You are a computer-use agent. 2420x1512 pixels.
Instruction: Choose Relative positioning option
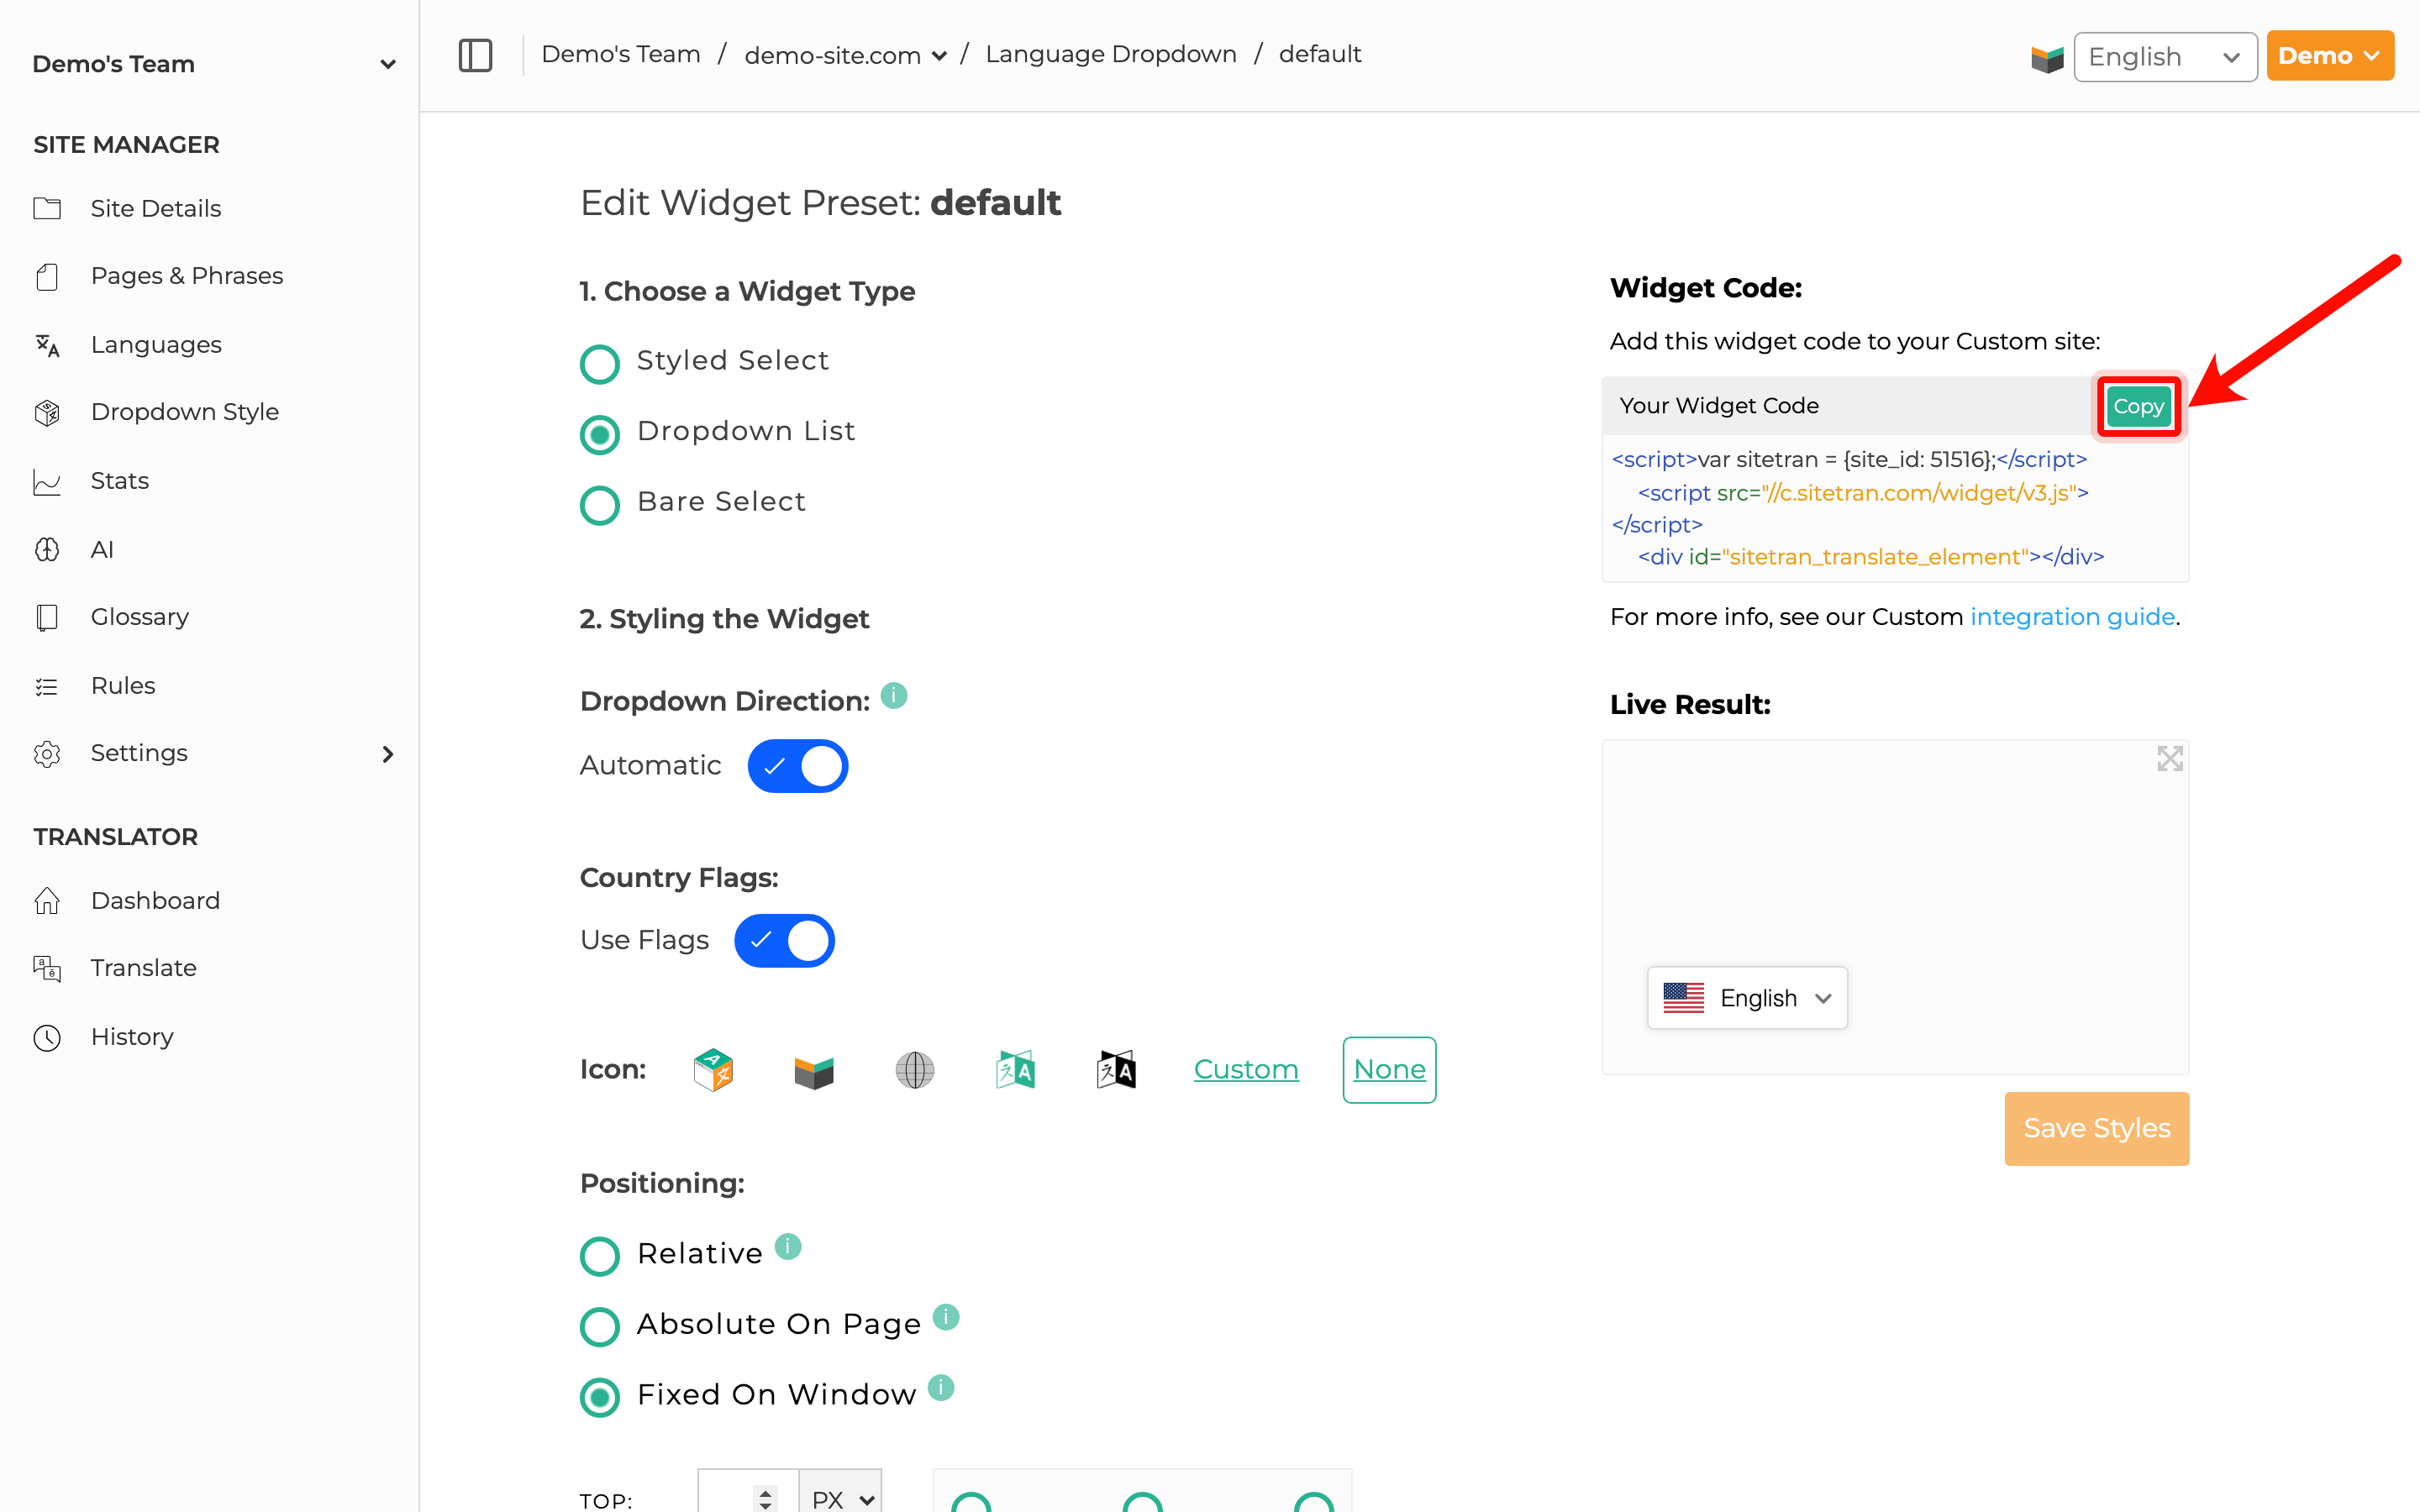[600, 1257]
